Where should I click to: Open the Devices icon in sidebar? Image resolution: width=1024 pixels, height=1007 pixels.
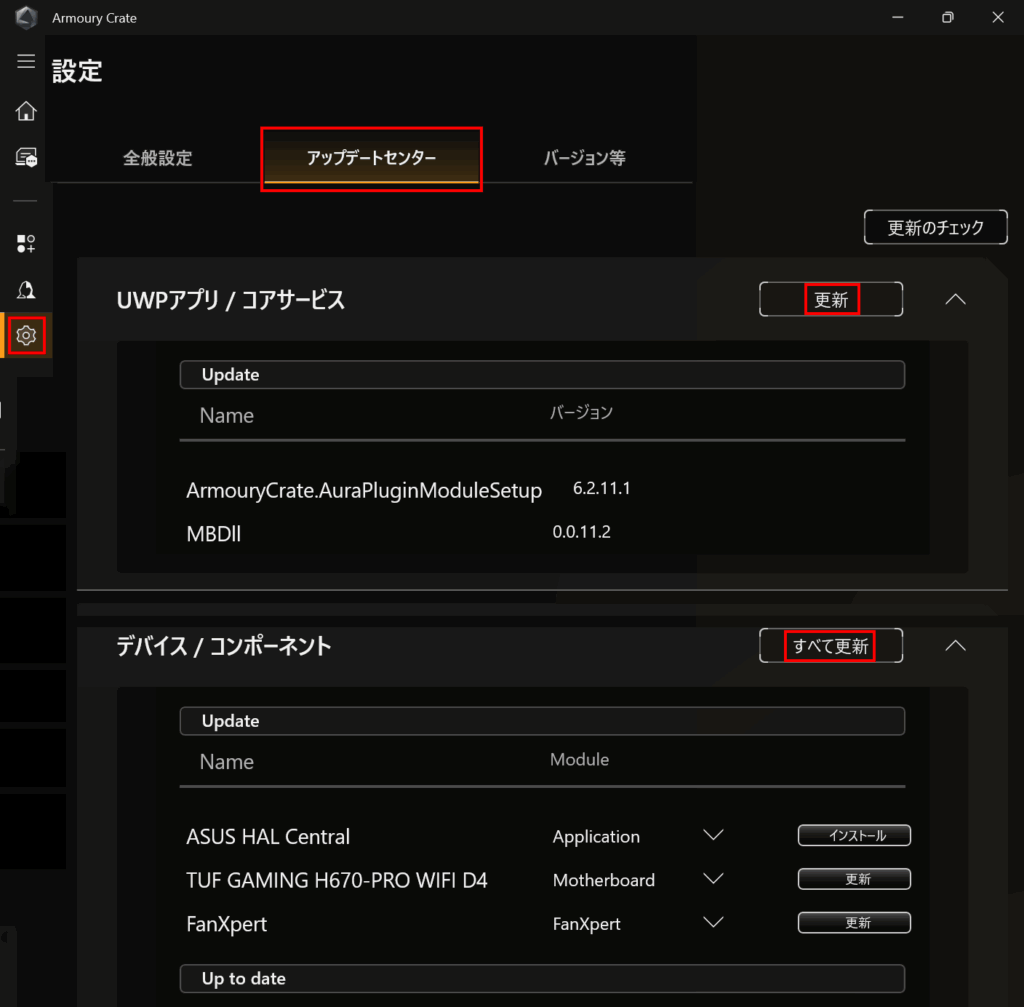26,157
